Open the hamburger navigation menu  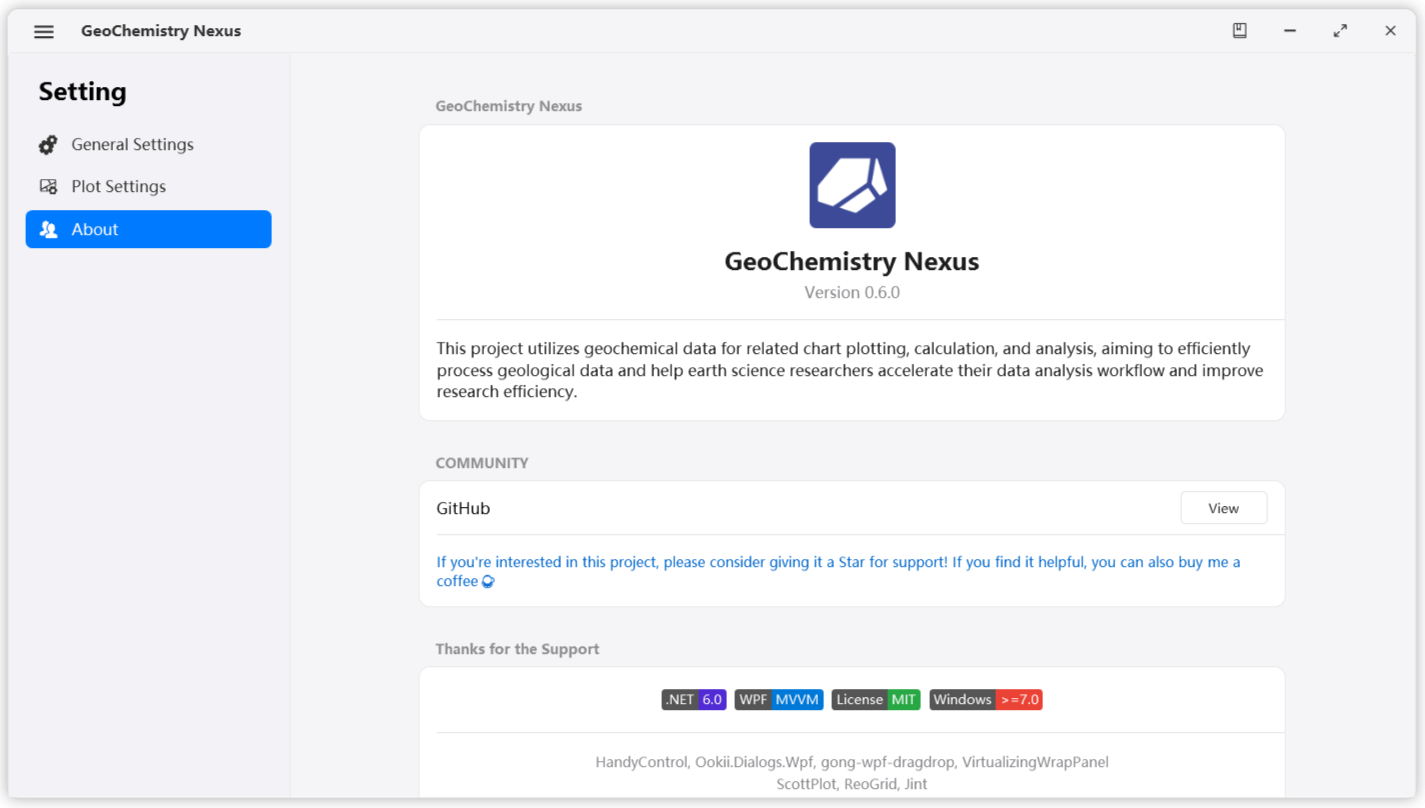(x=44, y=31)
